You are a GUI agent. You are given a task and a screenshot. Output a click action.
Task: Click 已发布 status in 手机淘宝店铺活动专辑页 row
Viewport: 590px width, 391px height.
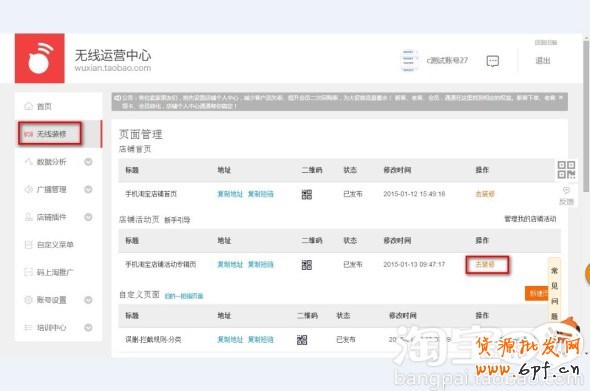pyautogui.click(x=353, y=265)
